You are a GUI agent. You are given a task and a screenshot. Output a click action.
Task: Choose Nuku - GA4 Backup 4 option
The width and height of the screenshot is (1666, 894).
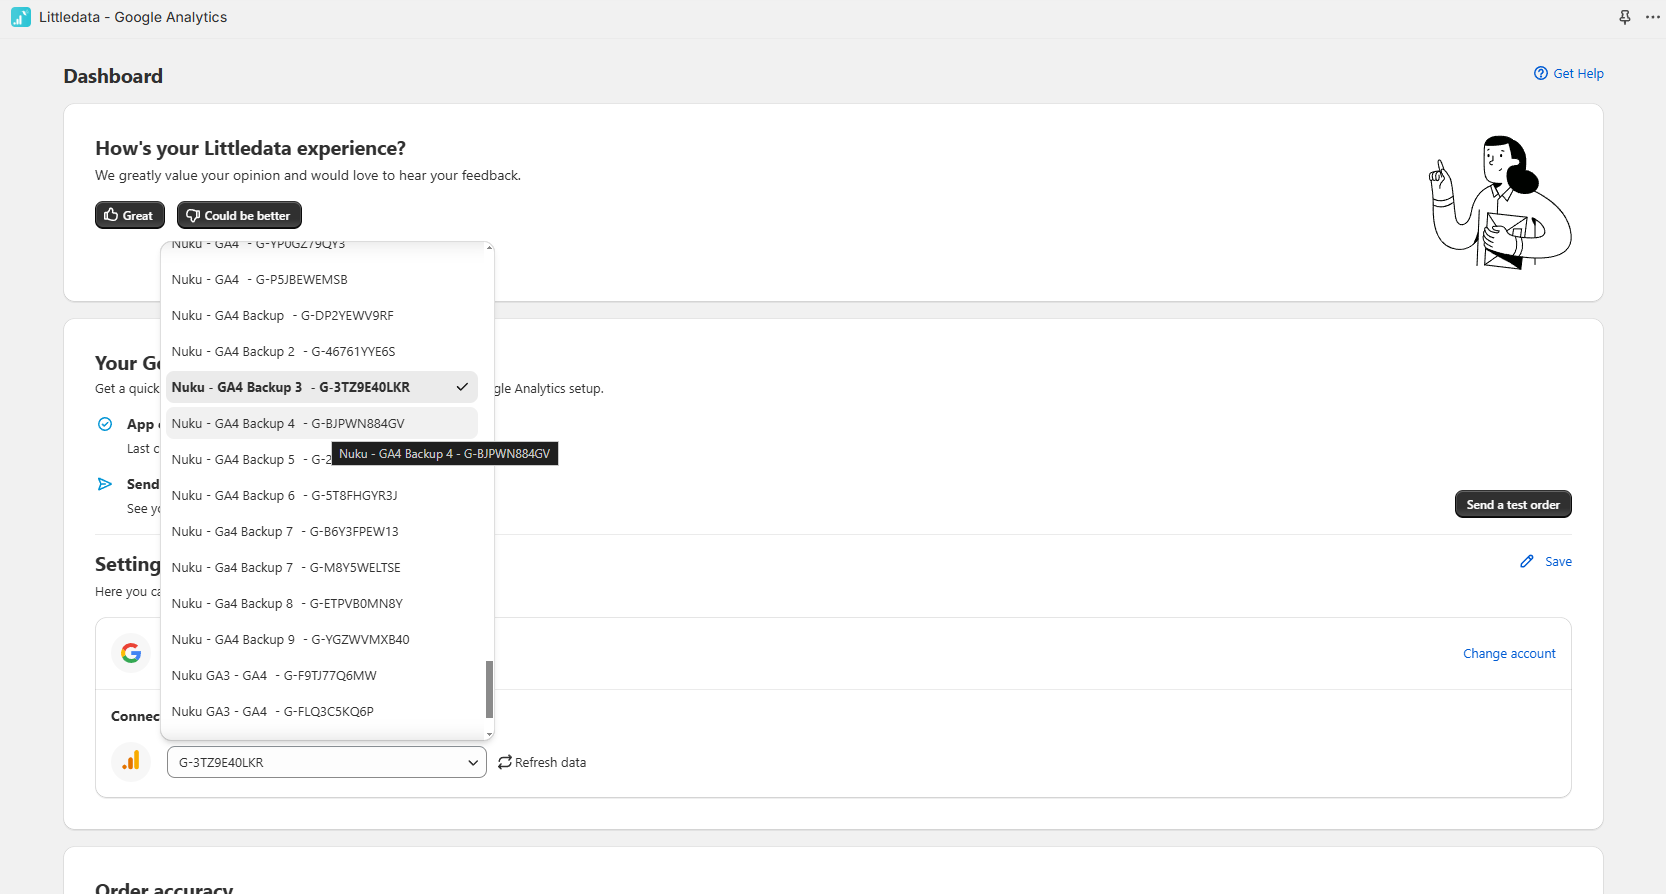pos(322,423)
